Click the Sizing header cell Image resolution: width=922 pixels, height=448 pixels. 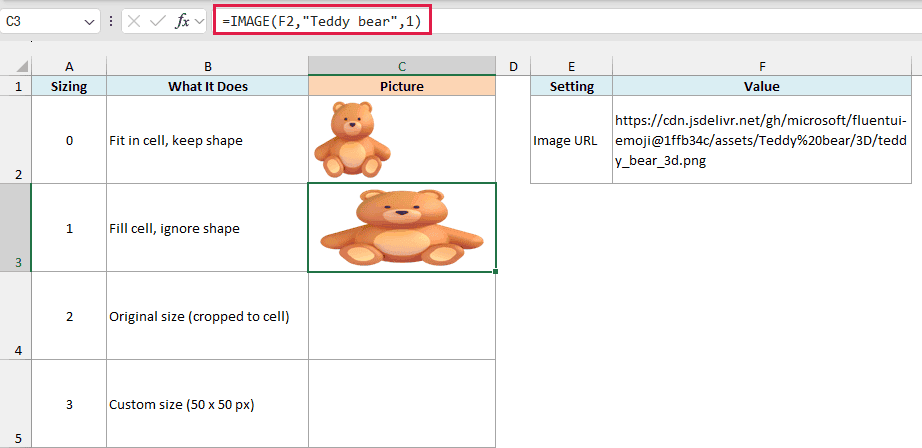(69, 86)
